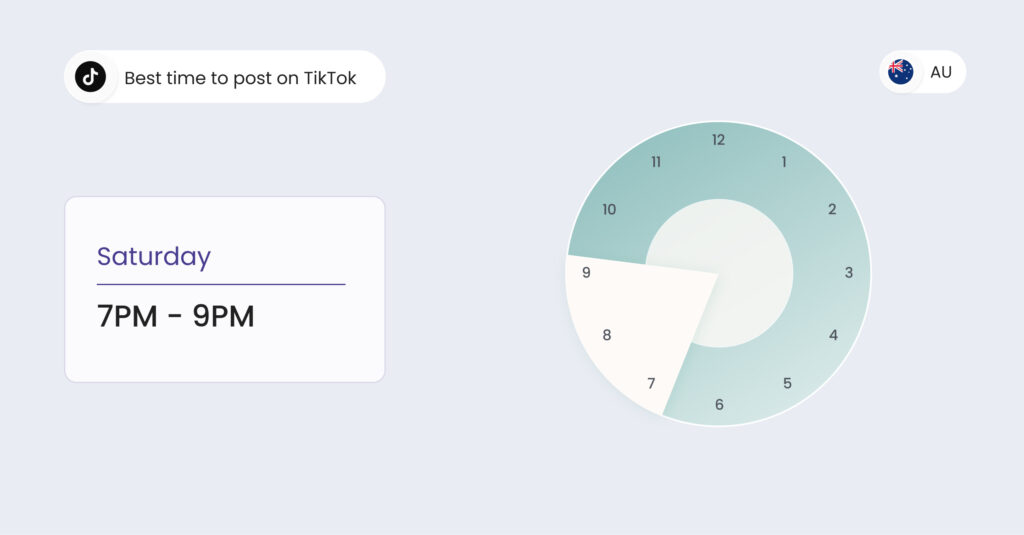
Task: Click the 7PM - 9PM time text
Action: (176, 316)
